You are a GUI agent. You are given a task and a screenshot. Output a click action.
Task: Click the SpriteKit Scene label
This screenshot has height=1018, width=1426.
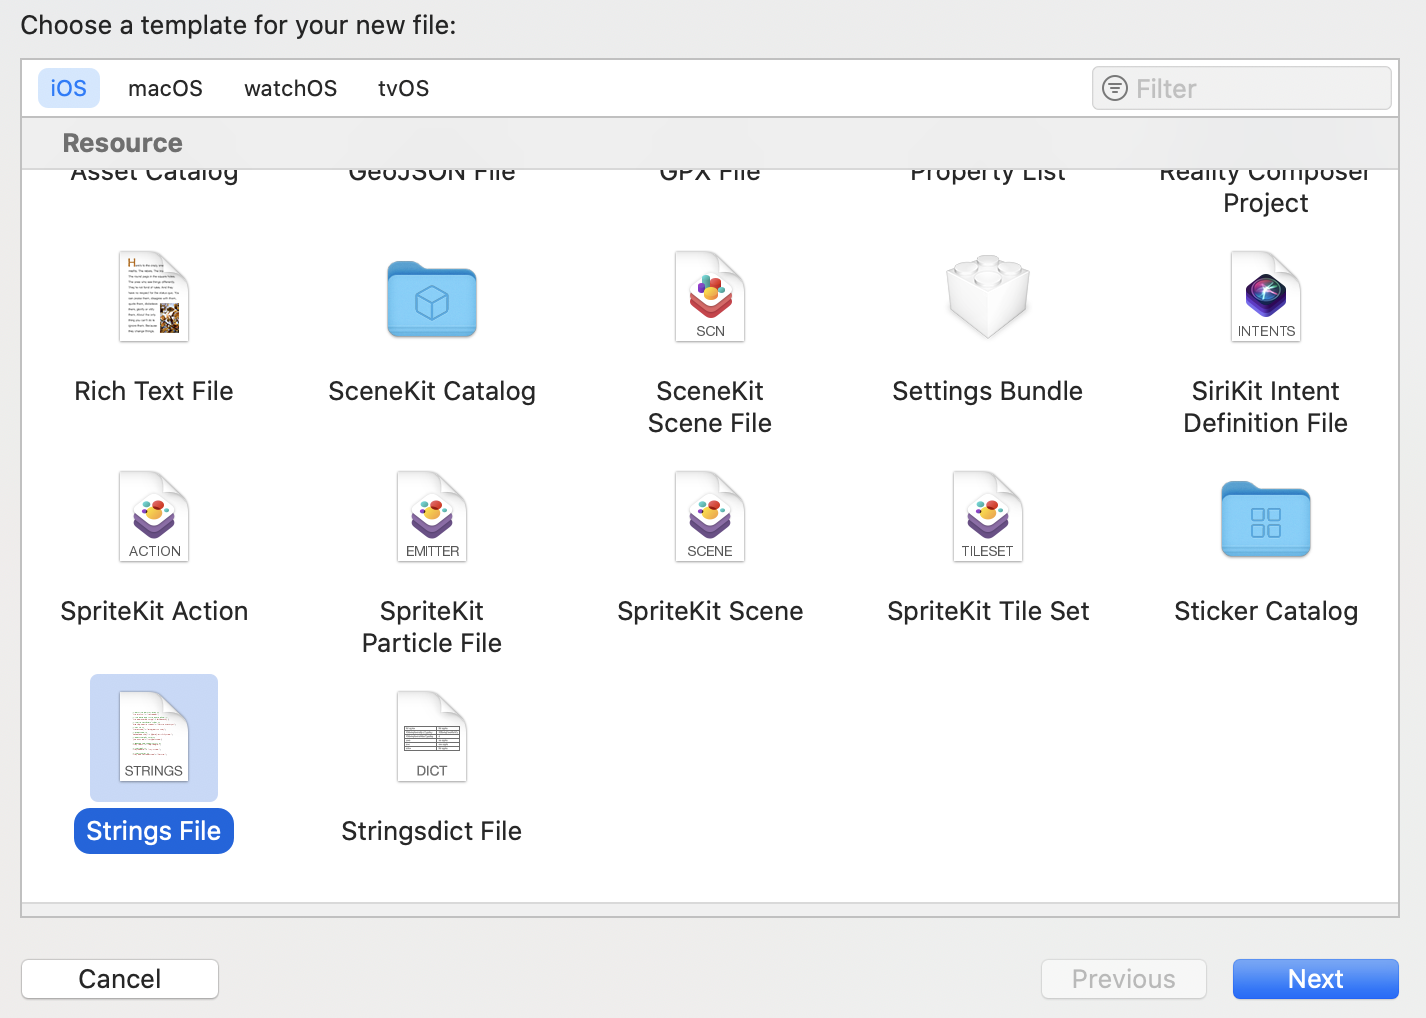(x=710, y=611)
